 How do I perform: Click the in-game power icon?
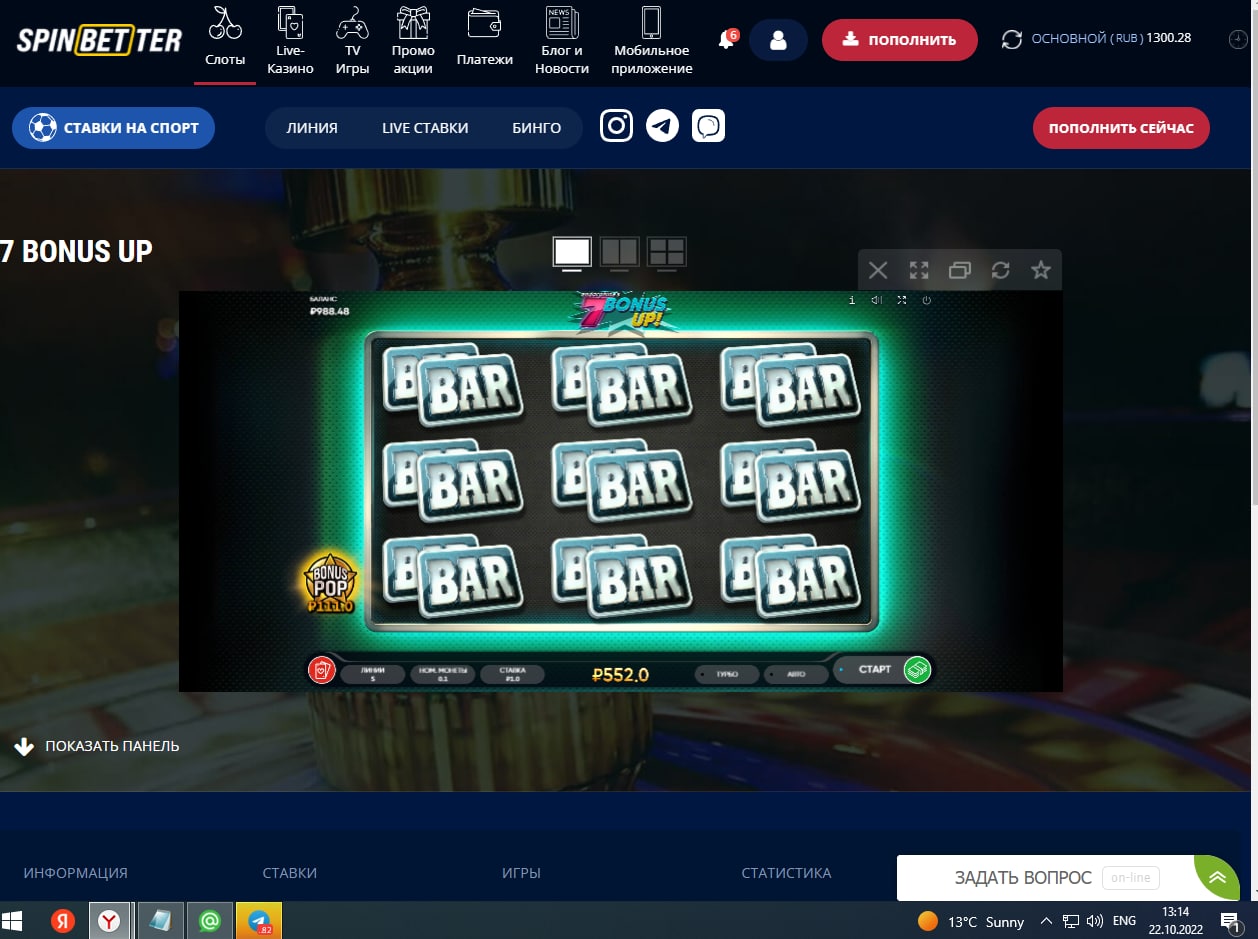click(x=927, y=300)
